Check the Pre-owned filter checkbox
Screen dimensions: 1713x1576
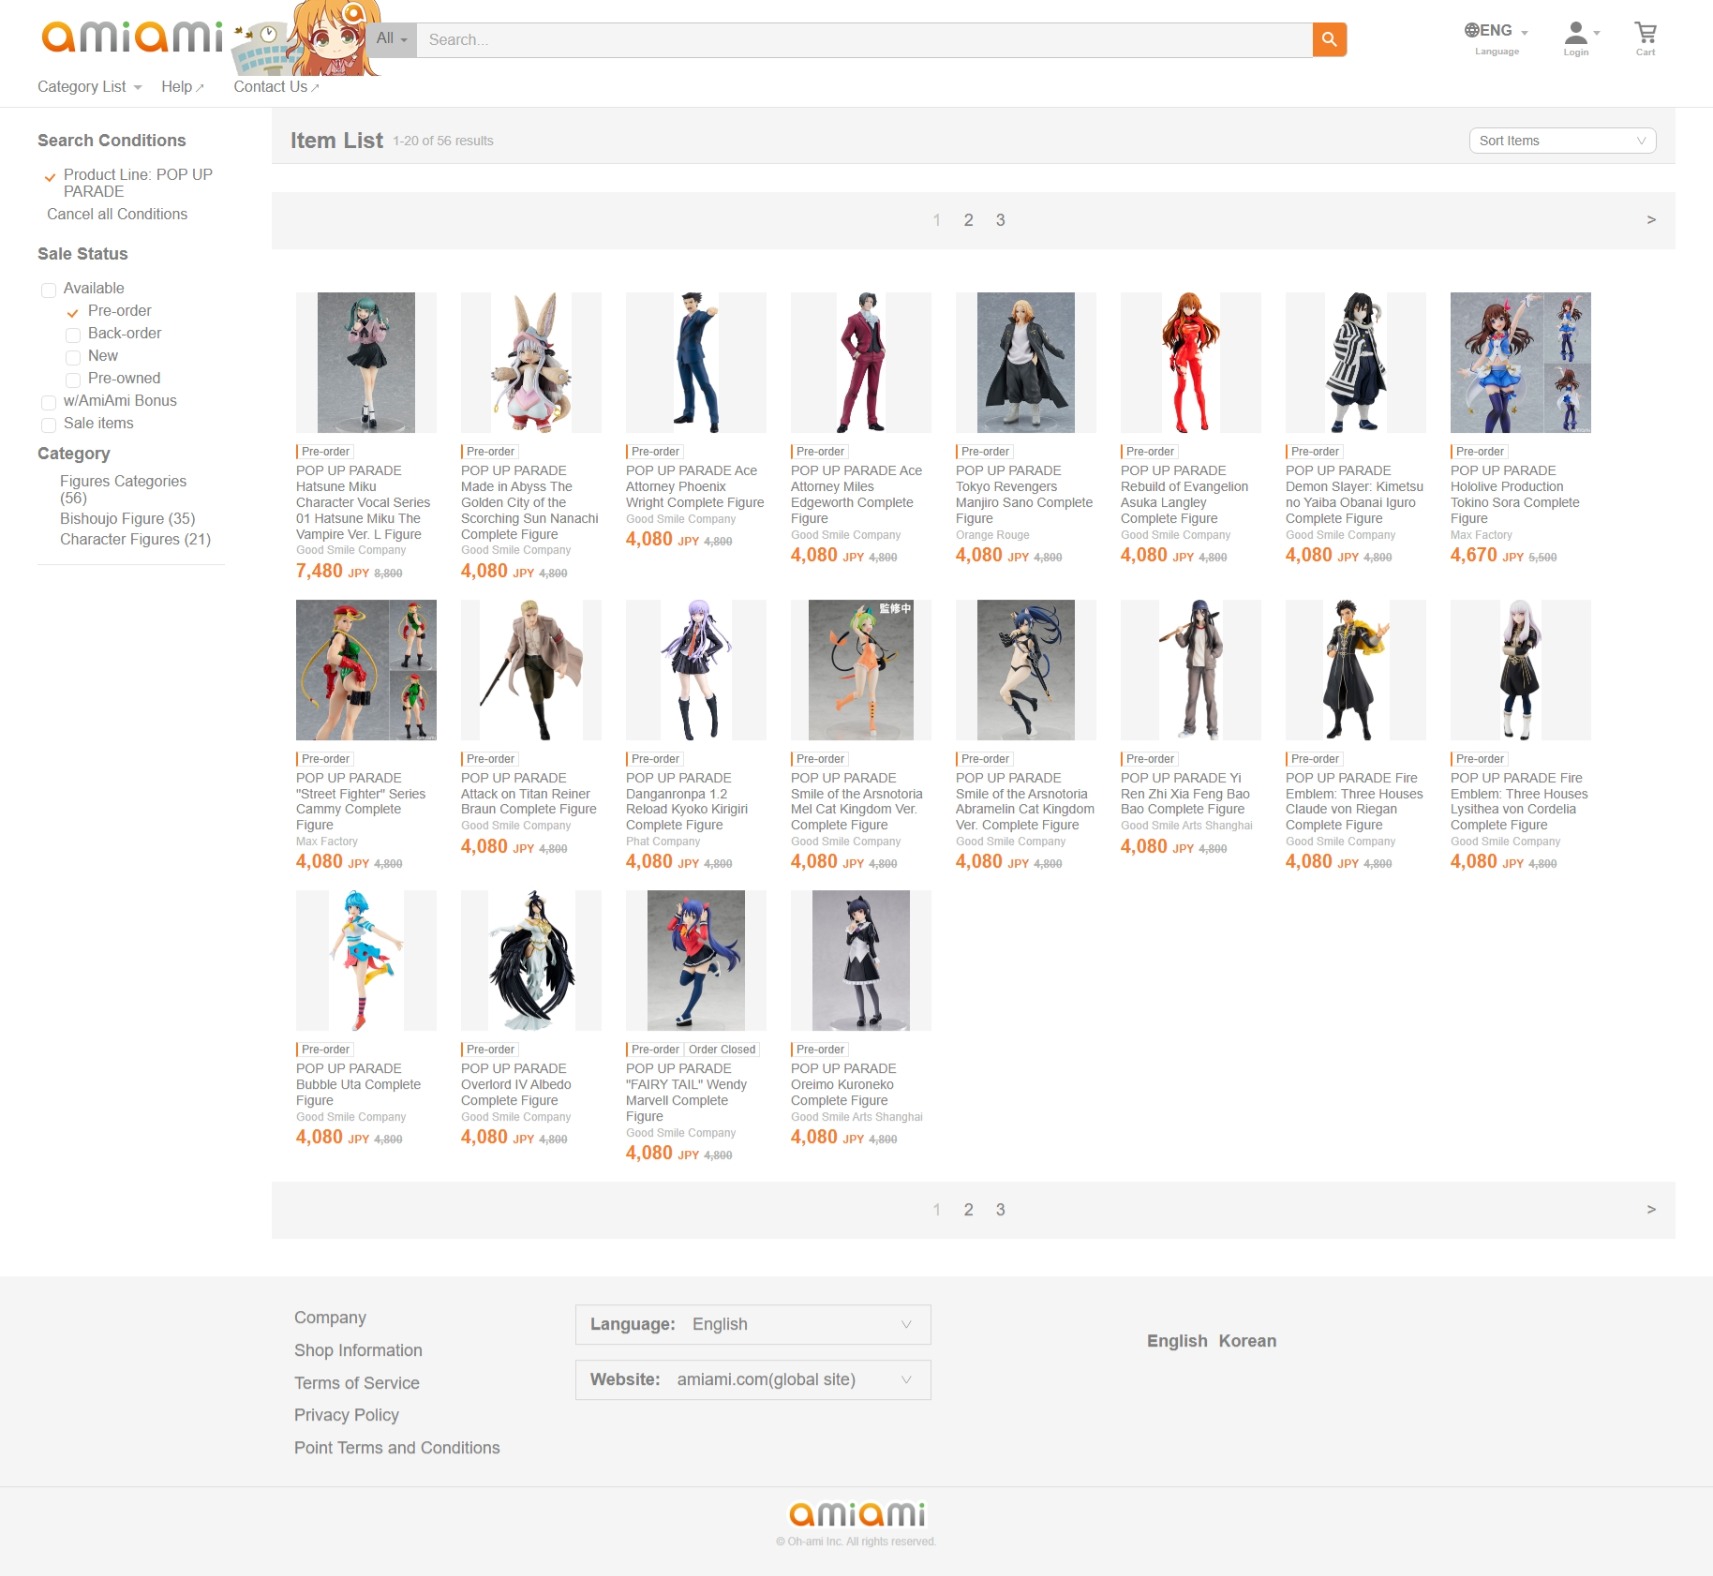72,380
